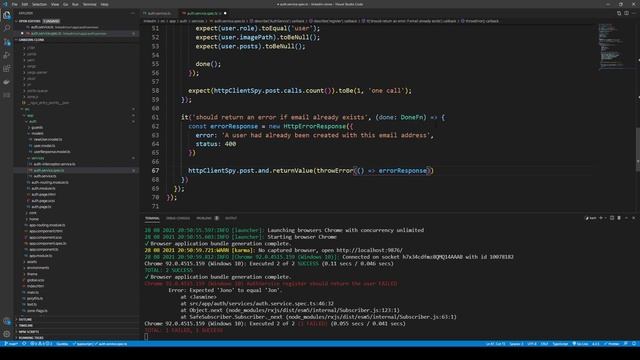This screenshot has width=640, height=360.
Task: Click git branch indicator in status bar
Action: coord(11,344)
